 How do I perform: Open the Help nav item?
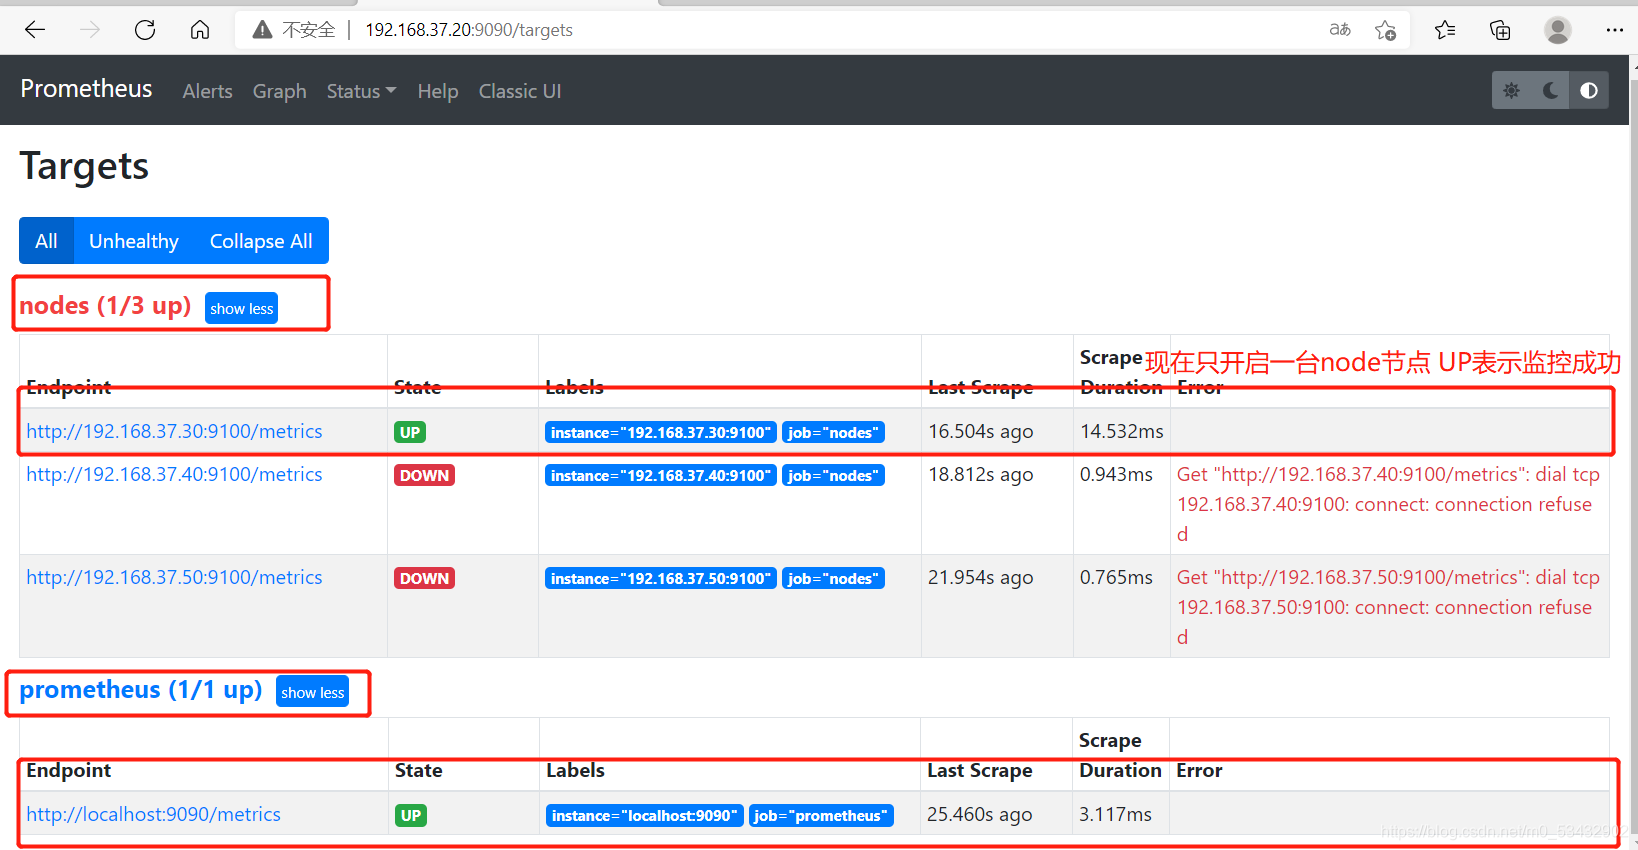click(438, 91)
